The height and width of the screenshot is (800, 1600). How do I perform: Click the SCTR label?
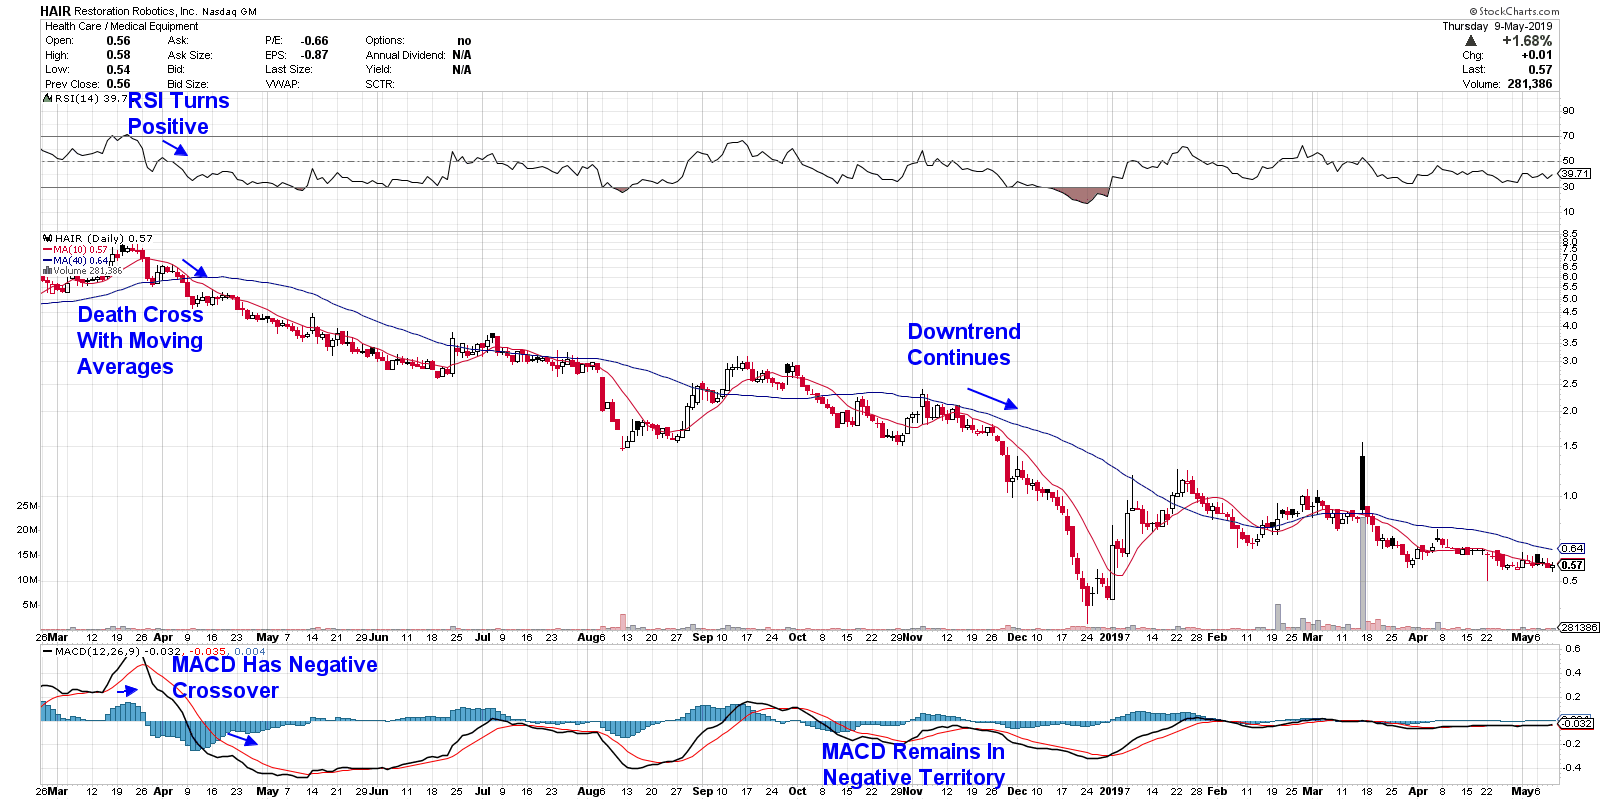click(x=380, y=84)
